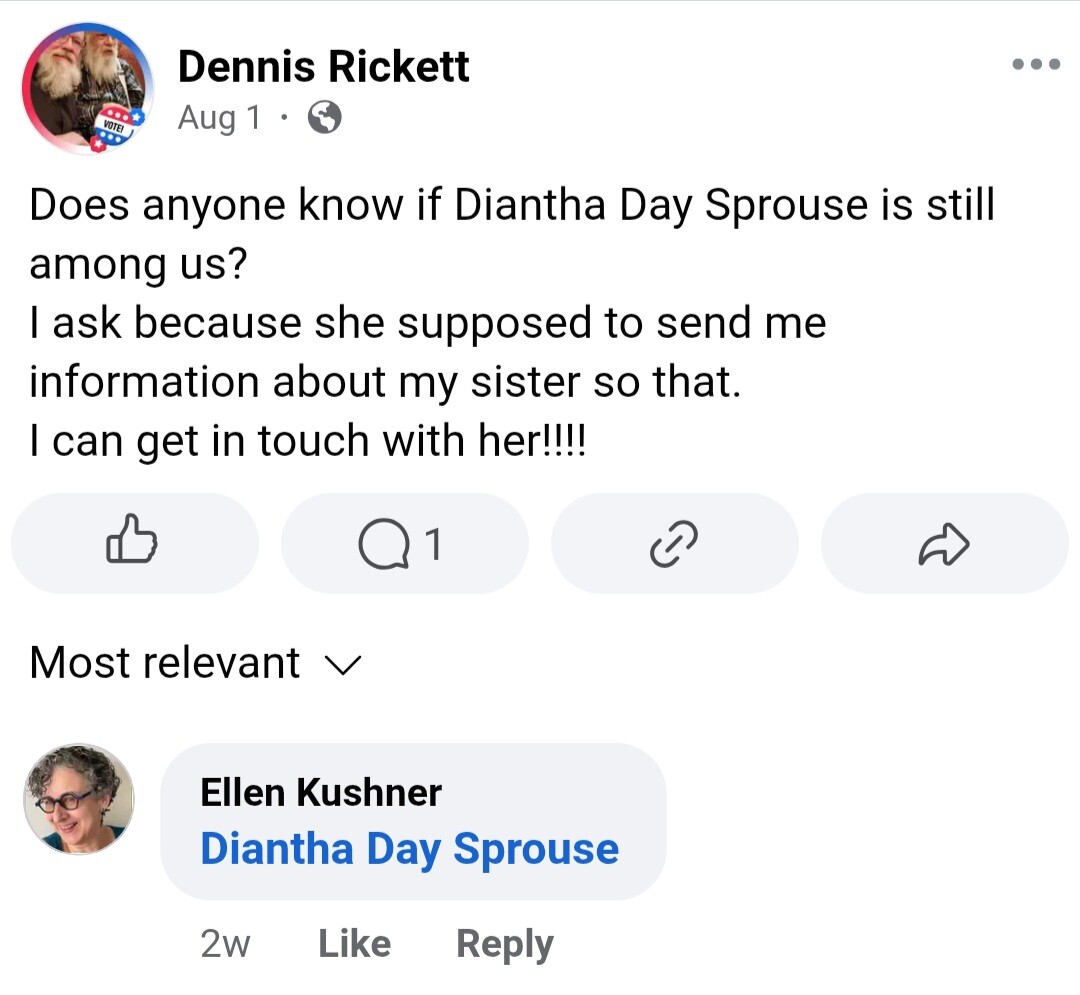Screen dimensions: 1080x995
Task: Click the VOTE! badge on the profile frame
Action: point(117,129)
